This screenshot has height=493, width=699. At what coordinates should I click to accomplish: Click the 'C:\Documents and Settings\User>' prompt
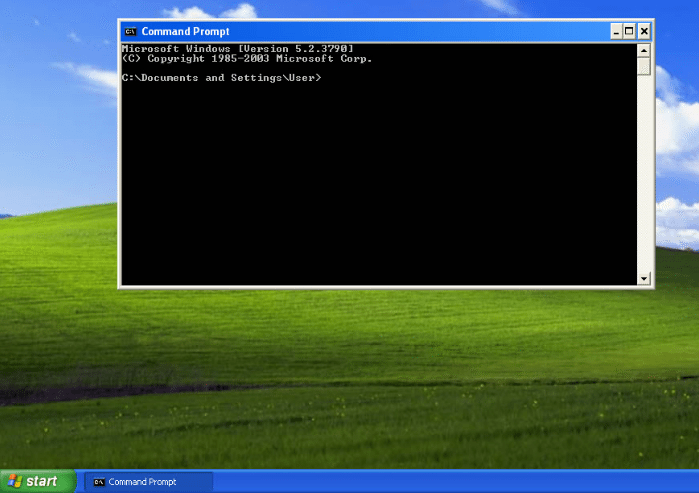pos(221,78)
